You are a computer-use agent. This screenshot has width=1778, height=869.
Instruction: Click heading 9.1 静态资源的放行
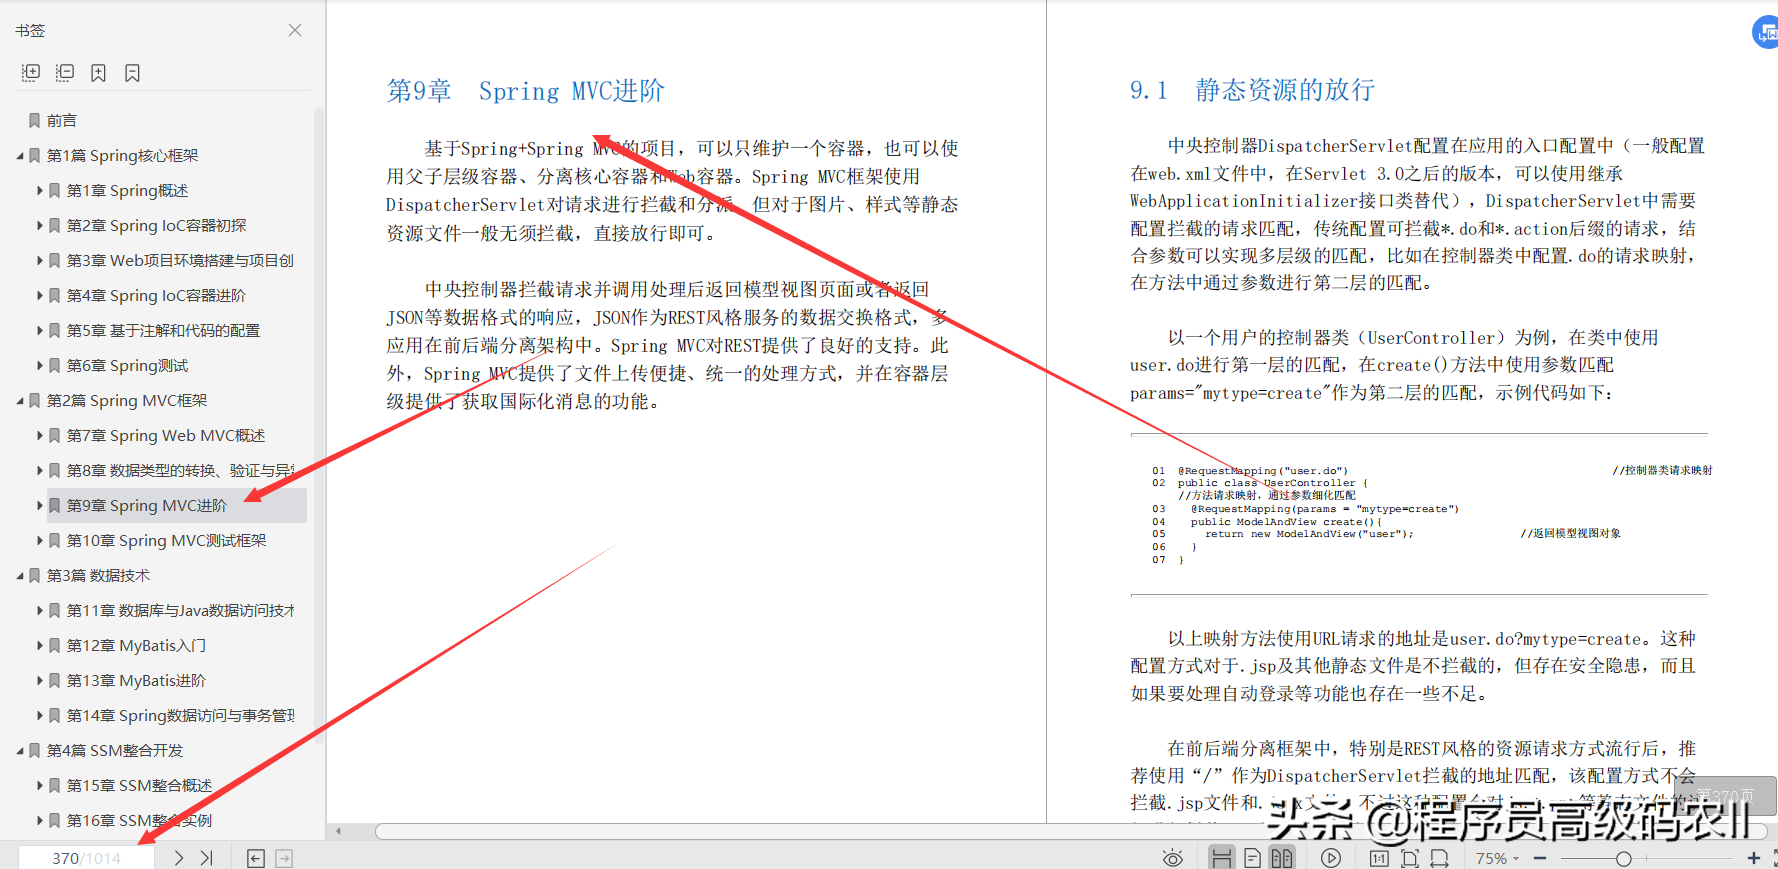[1252, 90]
